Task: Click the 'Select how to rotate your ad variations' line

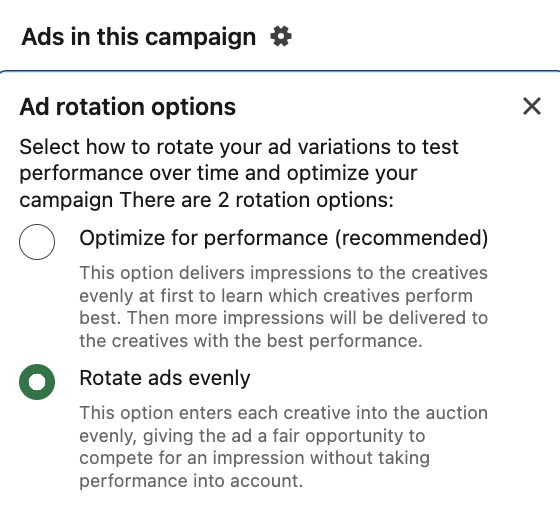Action: click(x=239, y=147)
